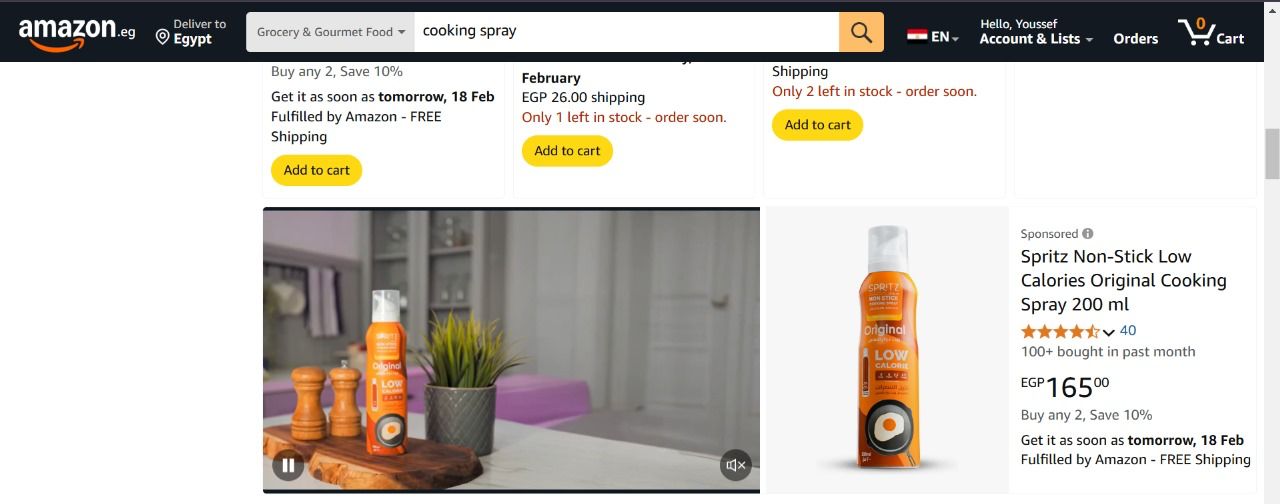
Task: Open the shopping cart icon
Action: [x=1211, y=32]
